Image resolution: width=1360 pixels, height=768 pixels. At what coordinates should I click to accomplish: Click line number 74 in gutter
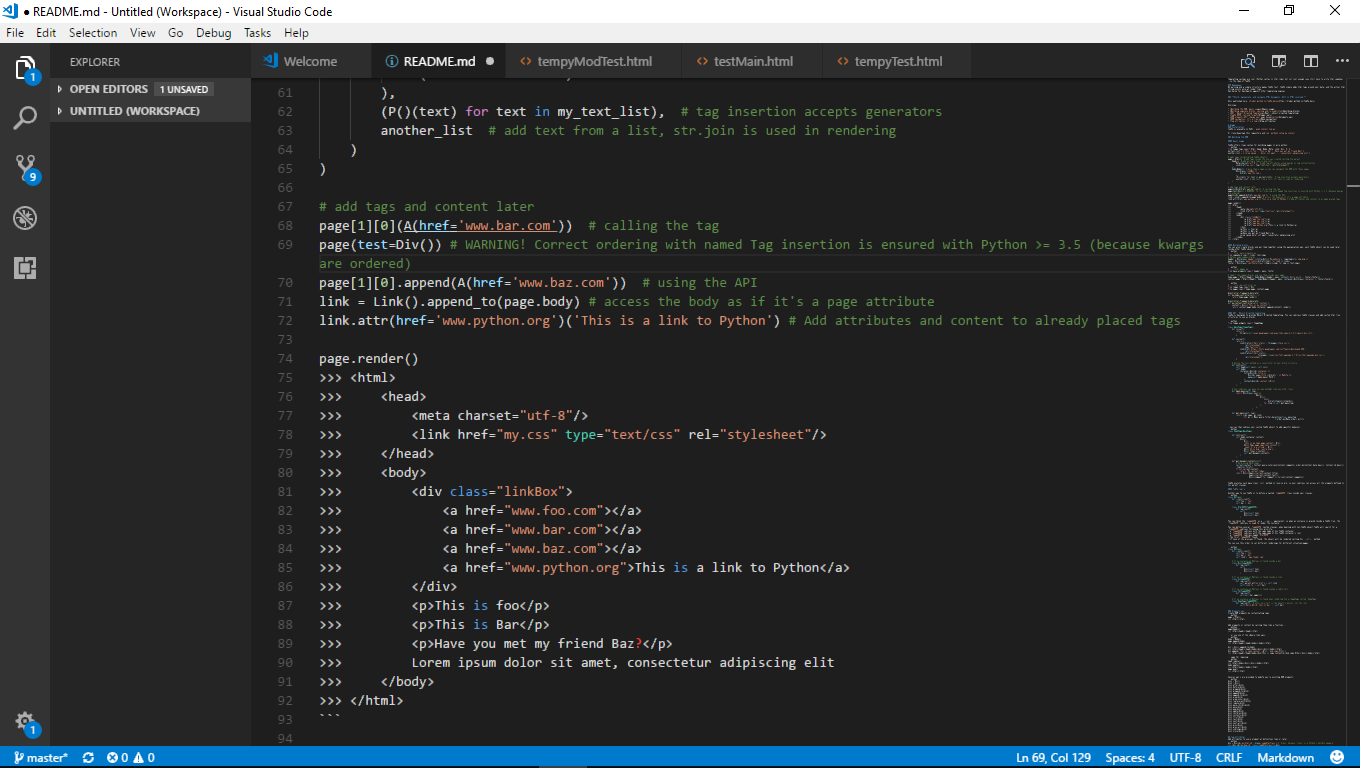click(285, 358)
